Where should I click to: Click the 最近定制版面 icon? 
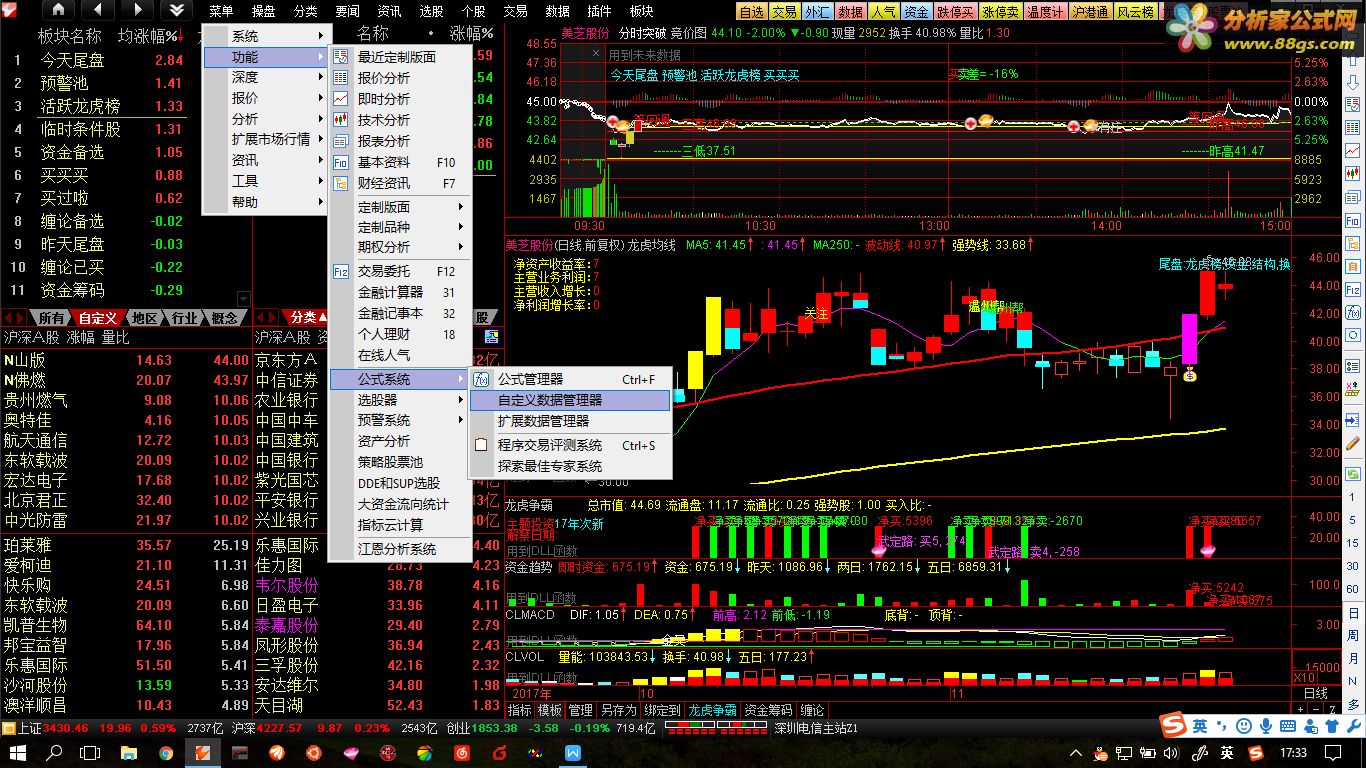(341, 57)
